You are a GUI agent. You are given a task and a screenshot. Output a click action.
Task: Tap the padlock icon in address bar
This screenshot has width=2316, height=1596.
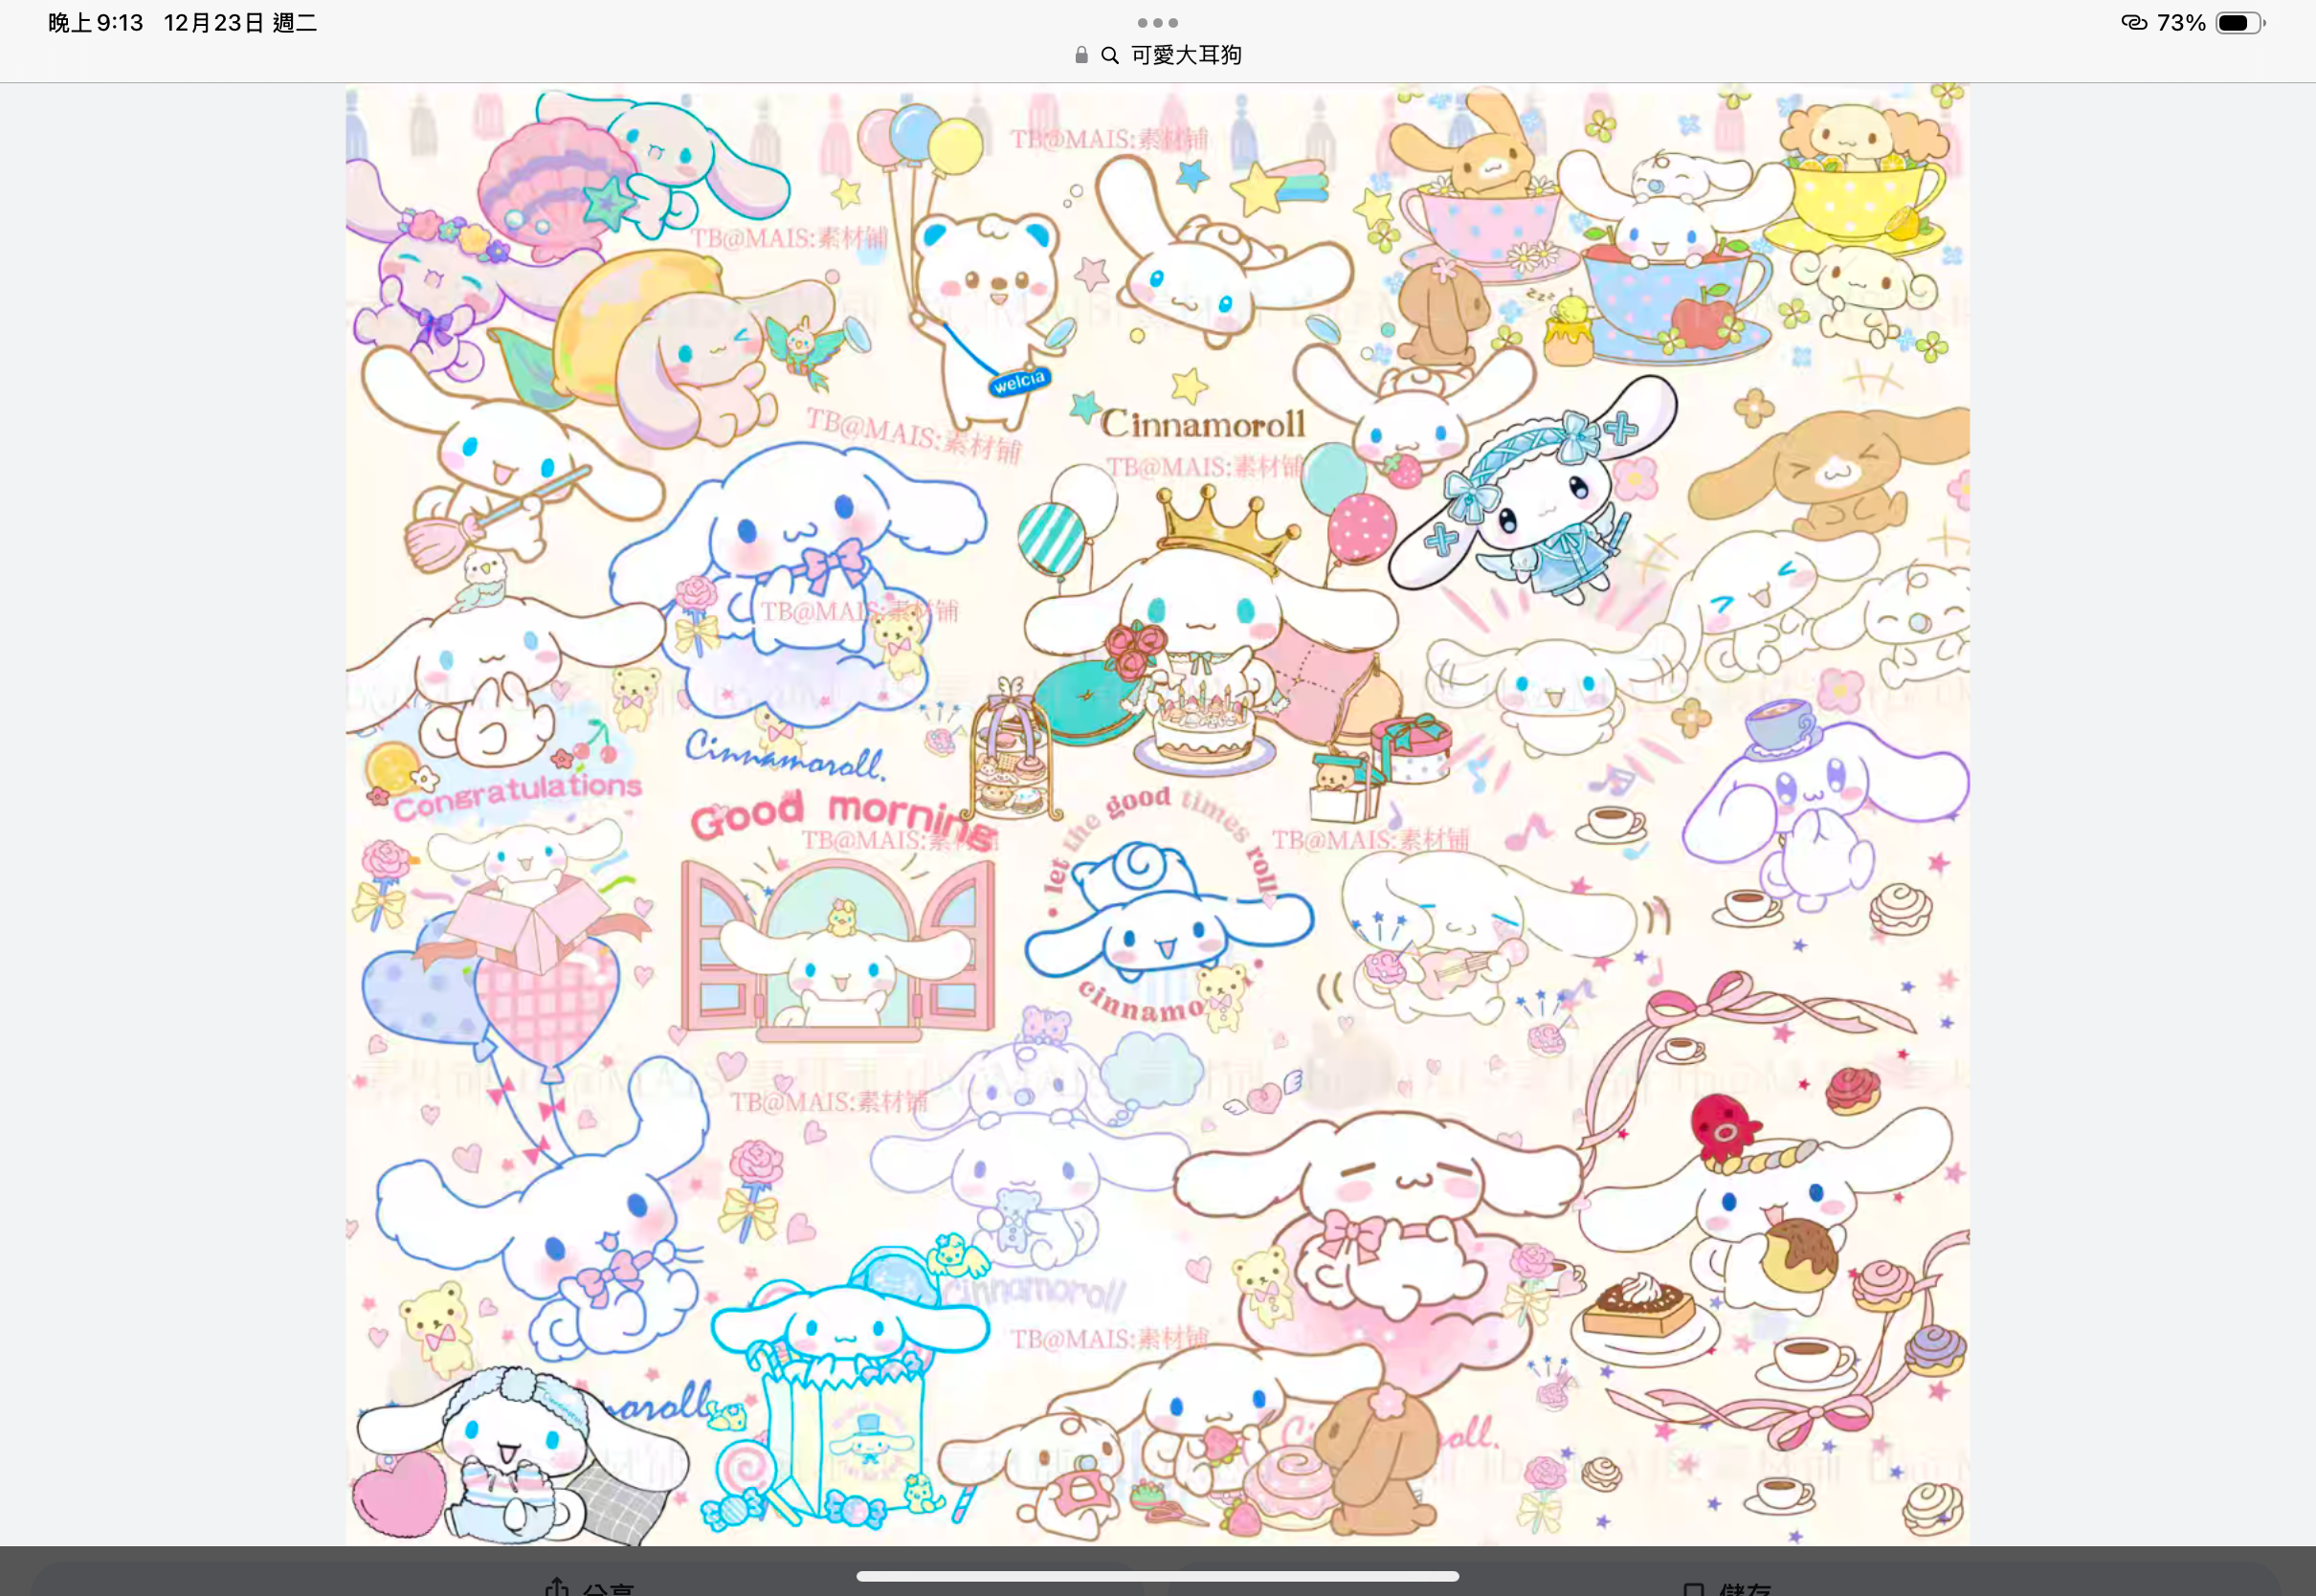pyautogui.click(x=1081, y=55)
